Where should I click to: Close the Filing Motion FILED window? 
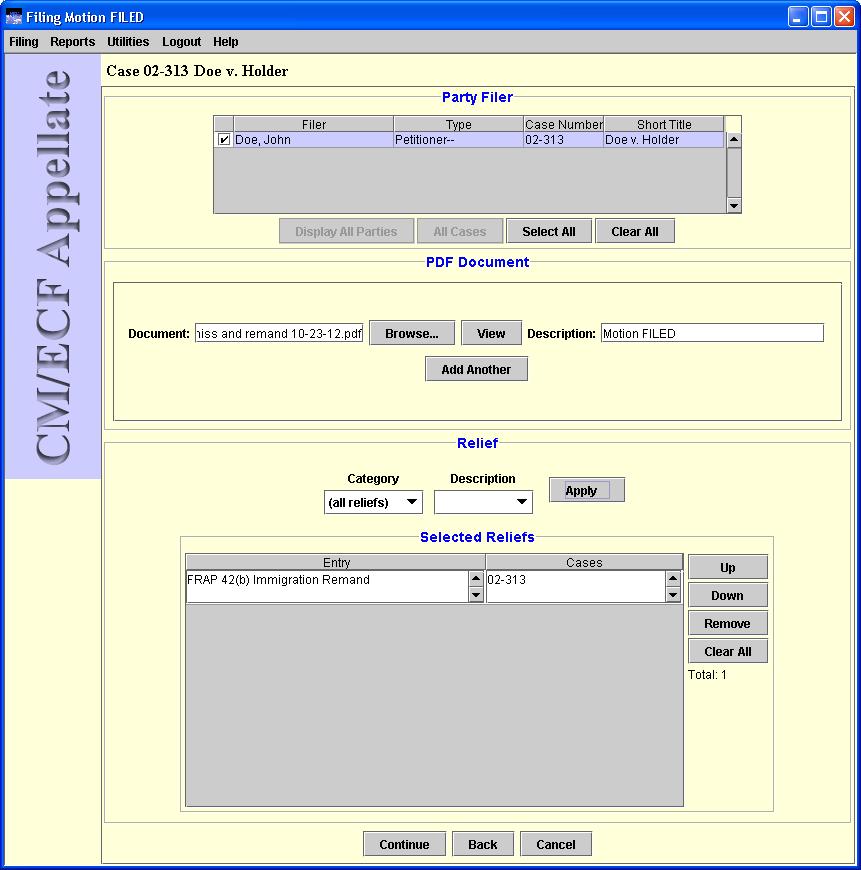(844, 17)
